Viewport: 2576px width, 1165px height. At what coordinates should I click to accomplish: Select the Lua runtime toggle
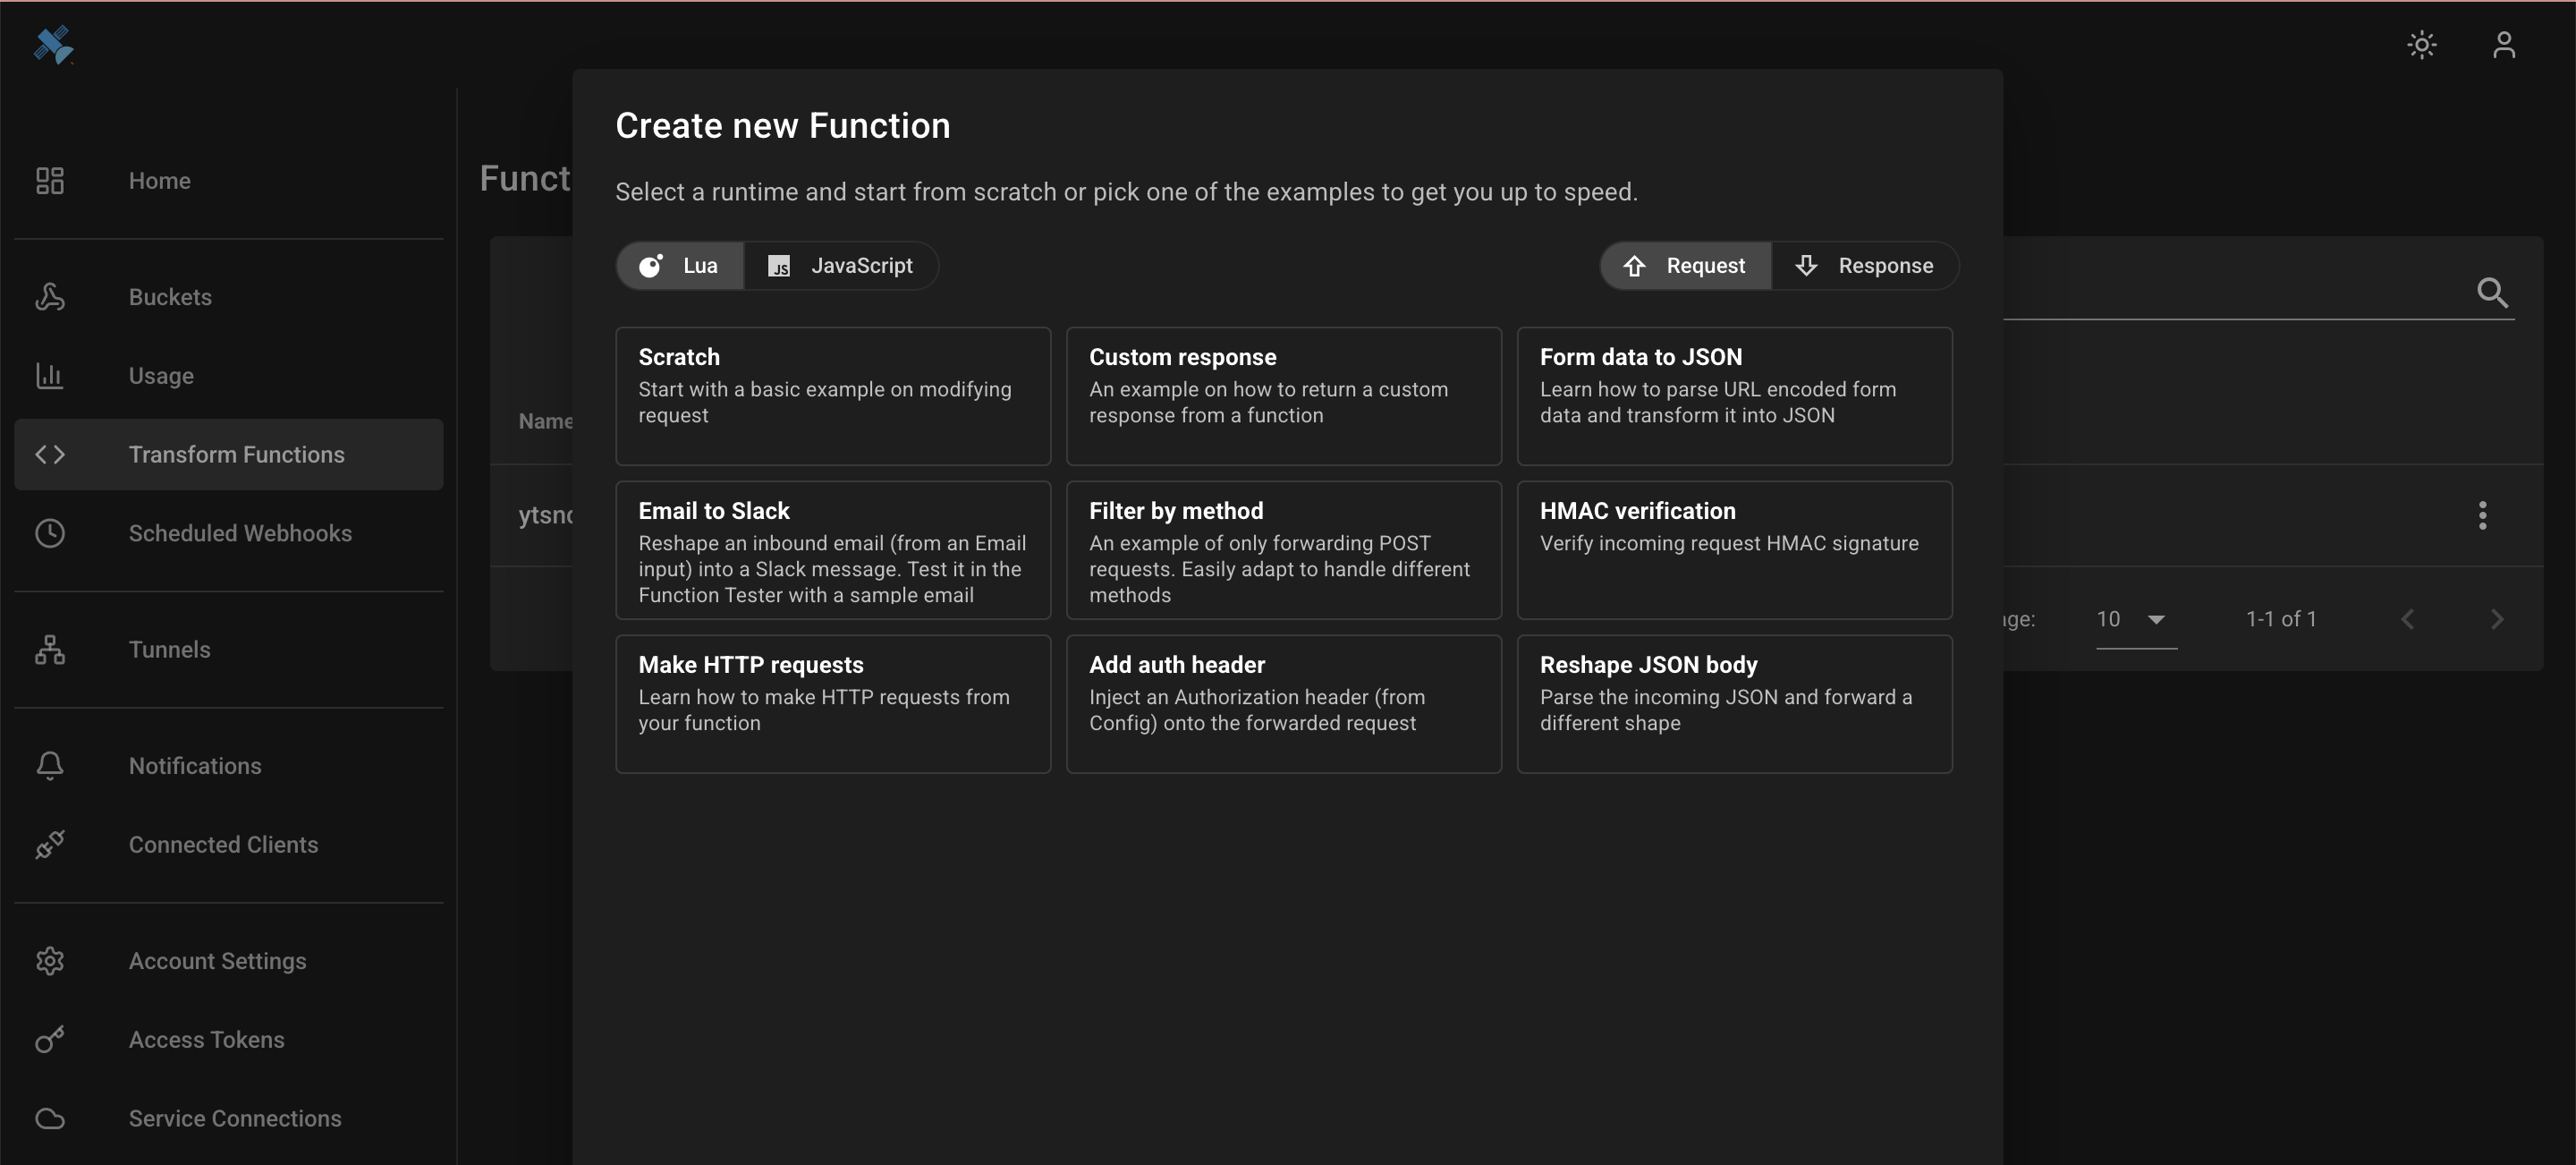(680, 265)
